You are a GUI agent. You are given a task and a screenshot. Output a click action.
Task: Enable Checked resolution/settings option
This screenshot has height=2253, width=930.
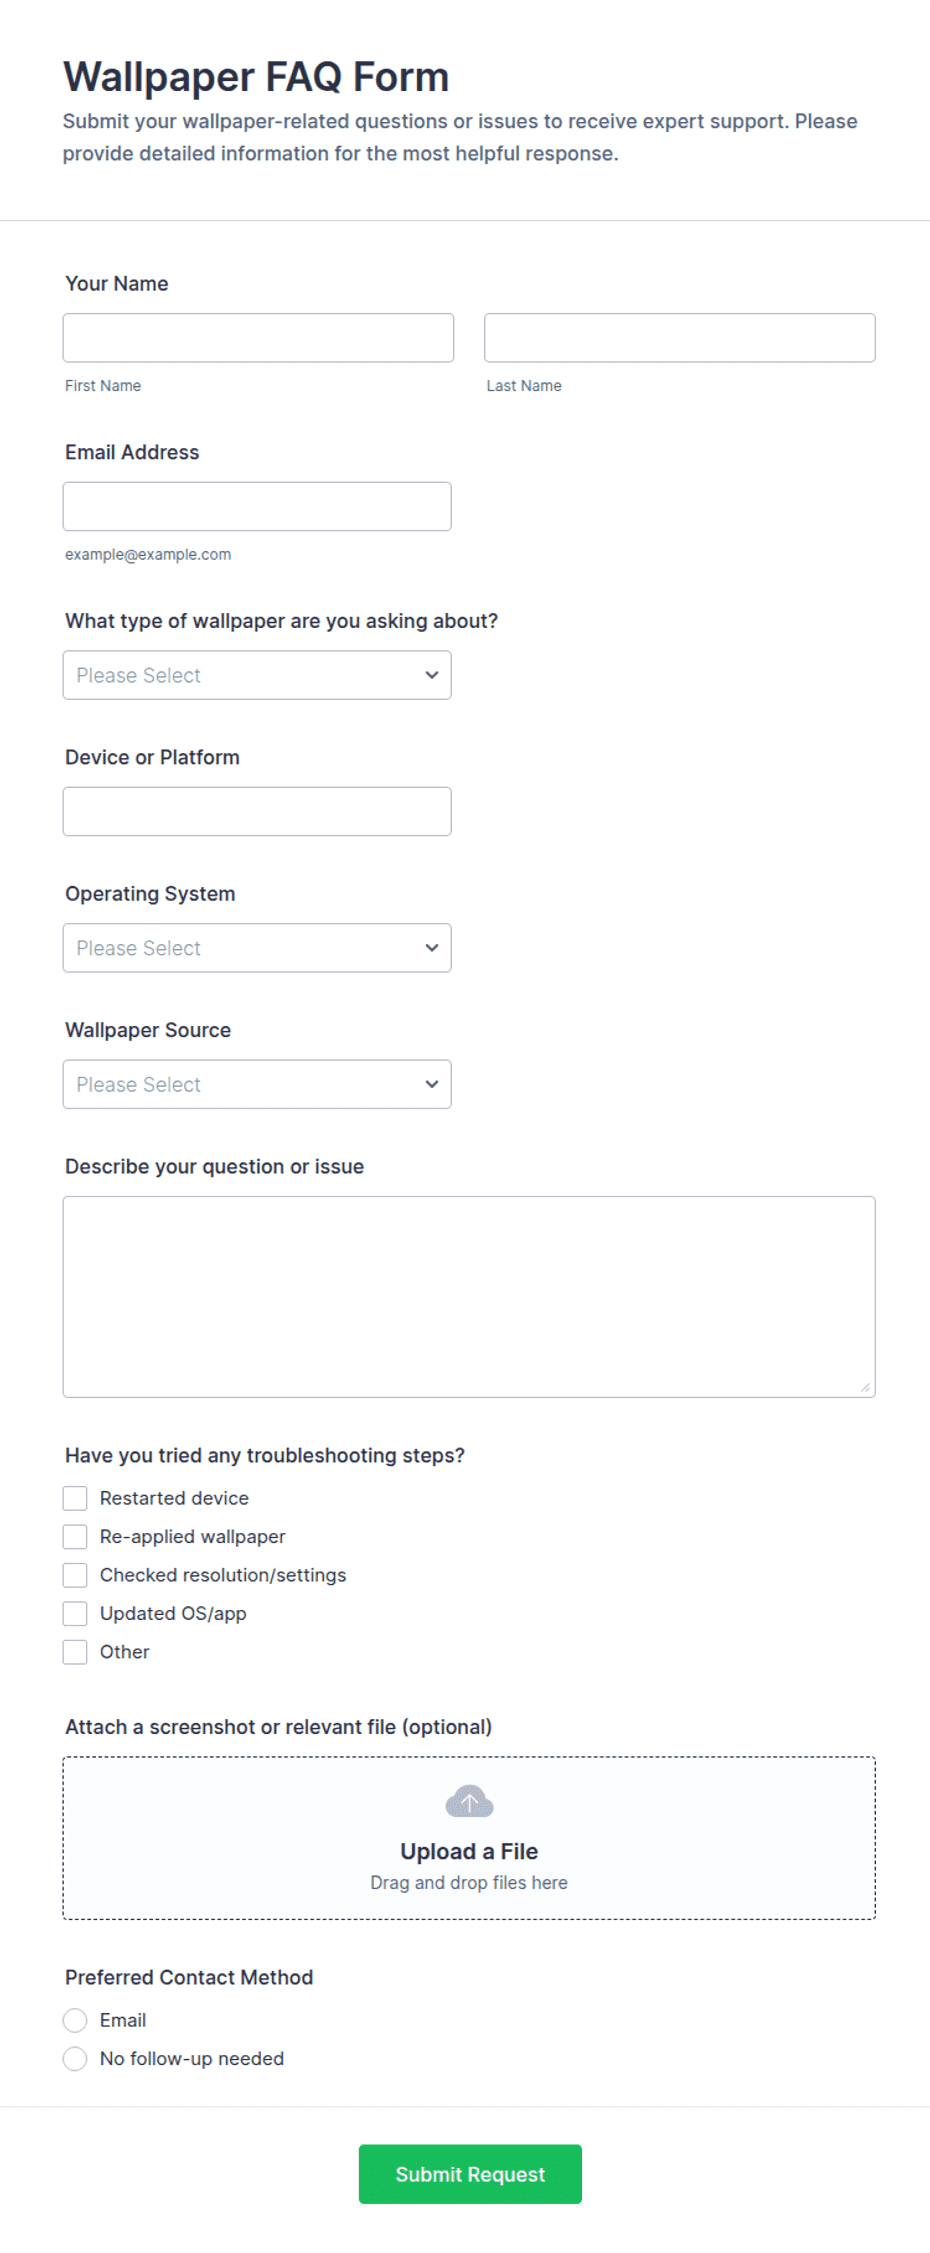point(75,1575)
